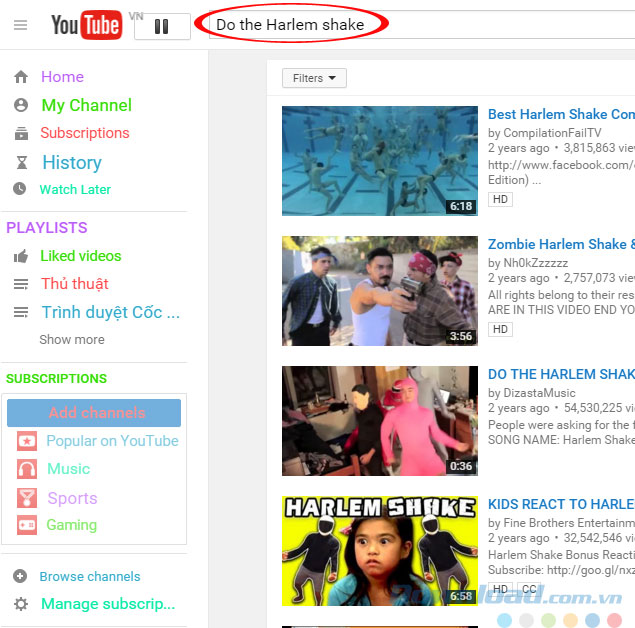Click the playlist icon beside Trình duyệt Cốc
This screenshot has height=628, width=635.
point(21,312)
